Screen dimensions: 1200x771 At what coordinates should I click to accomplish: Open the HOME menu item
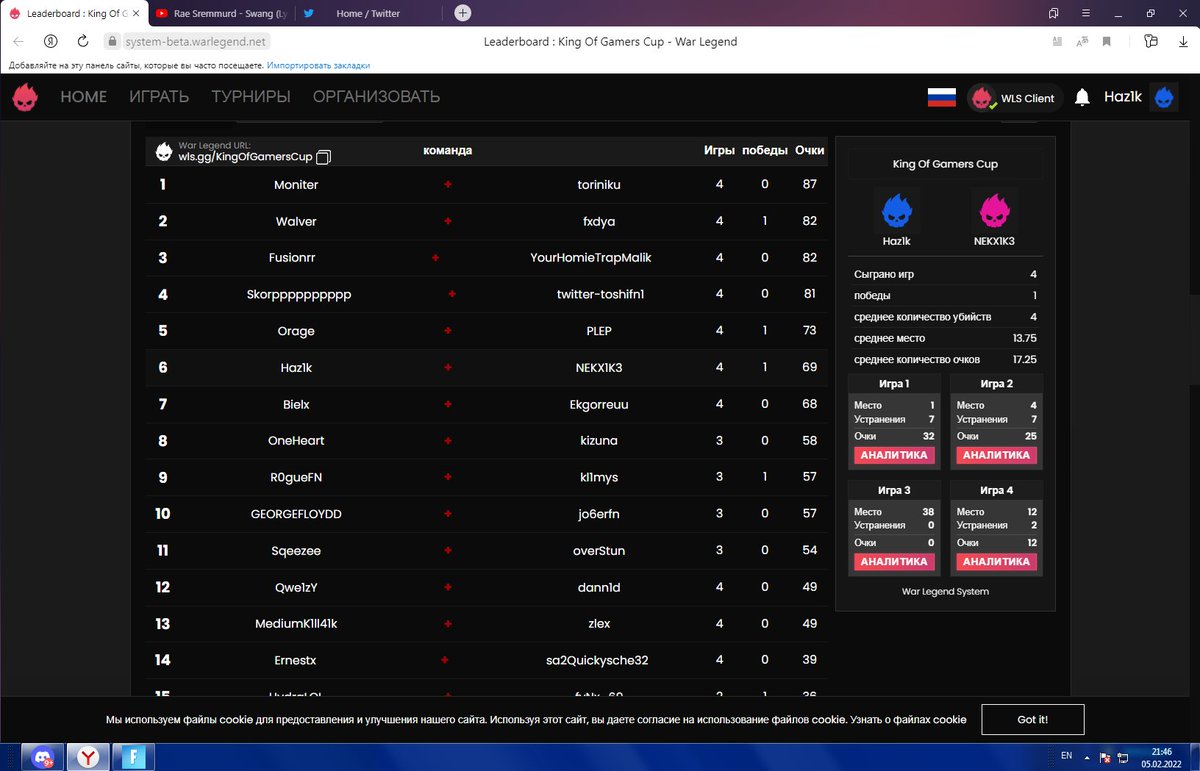83,97
